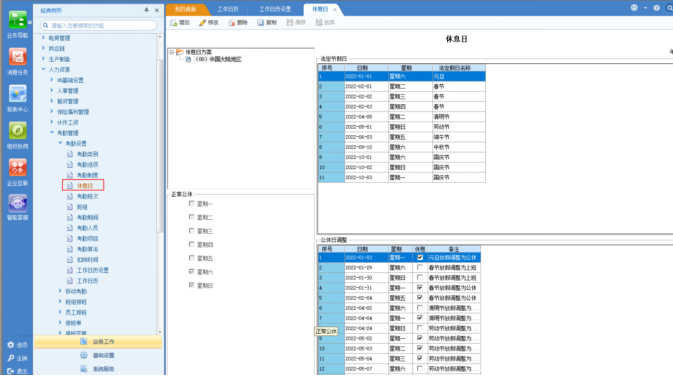Expand the 生产制造 tree node
The image size is (673, 376).
pos(43,59)
